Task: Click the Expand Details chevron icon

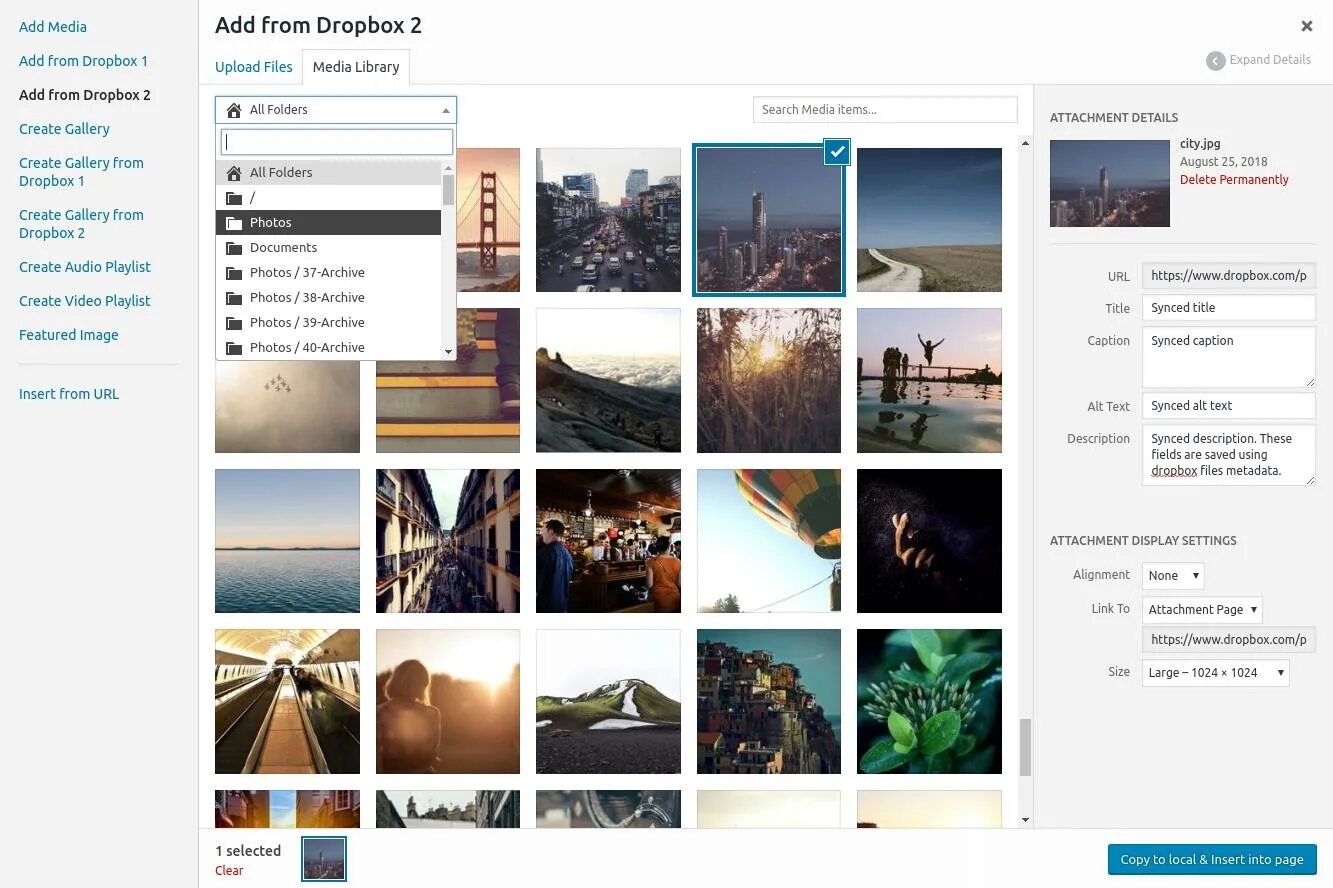Action: (1215, 60)
